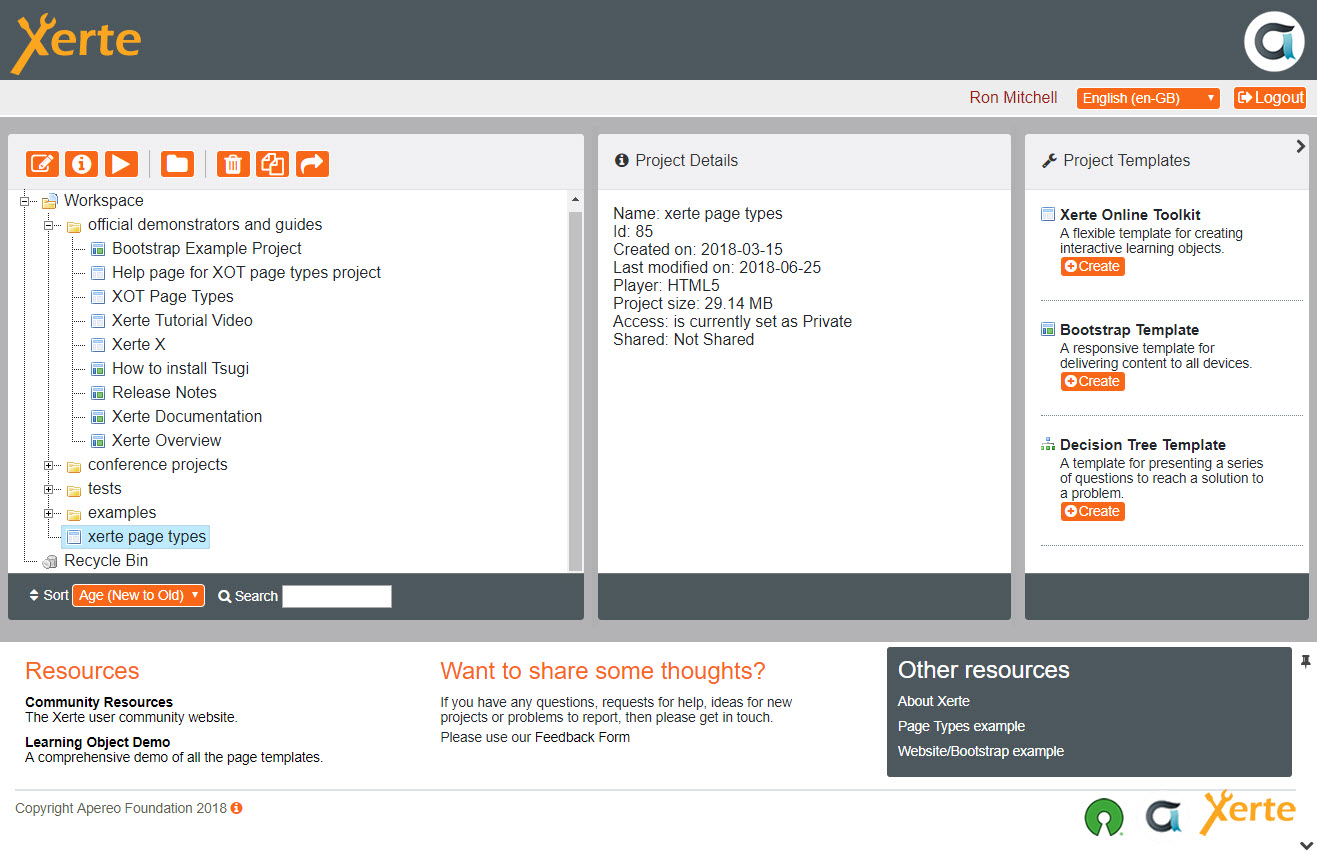Open the Feedback Form link
Viewport: 1317px width, 856px height.
tap(582, 737)
